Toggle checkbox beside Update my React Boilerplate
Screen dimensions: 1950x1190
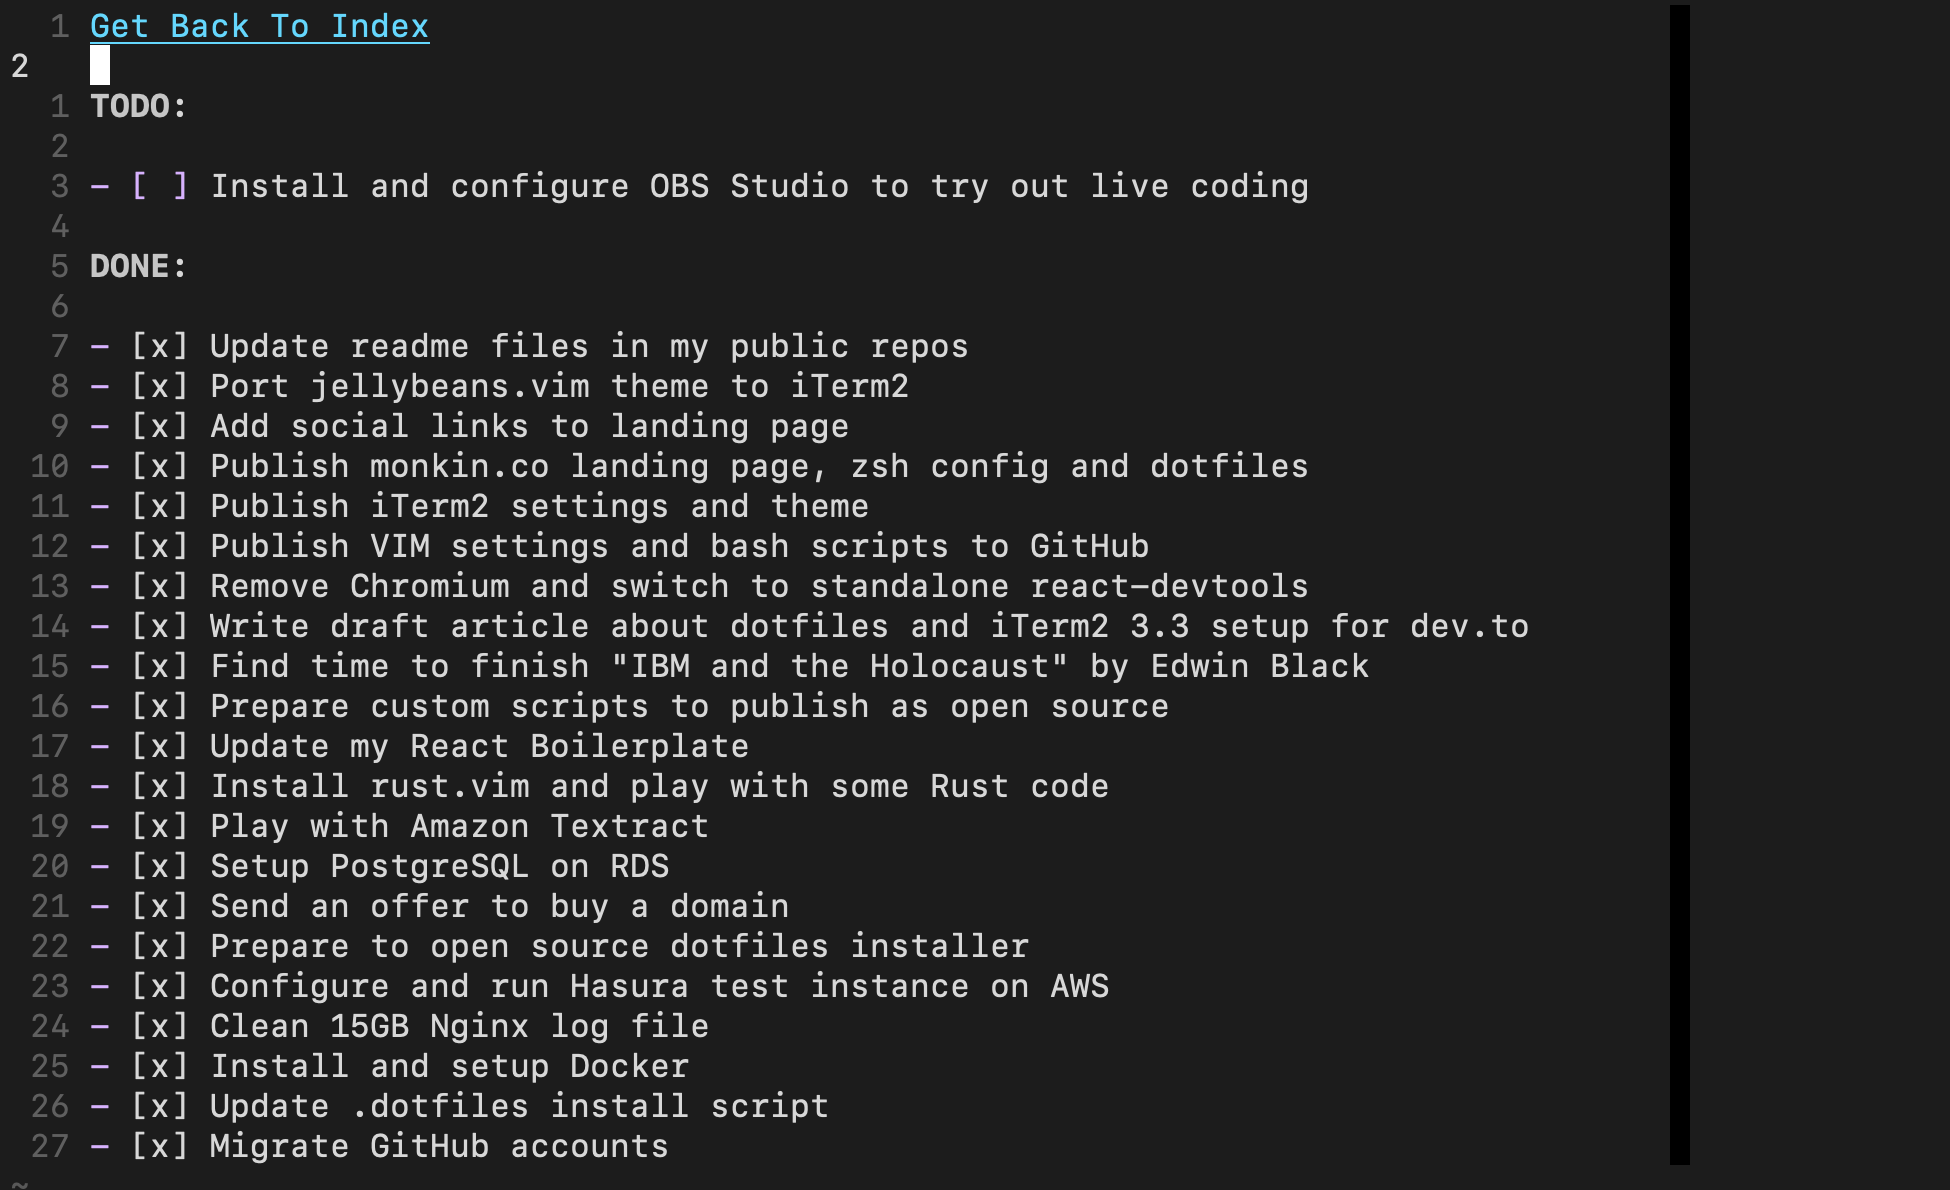coord(160,746)
